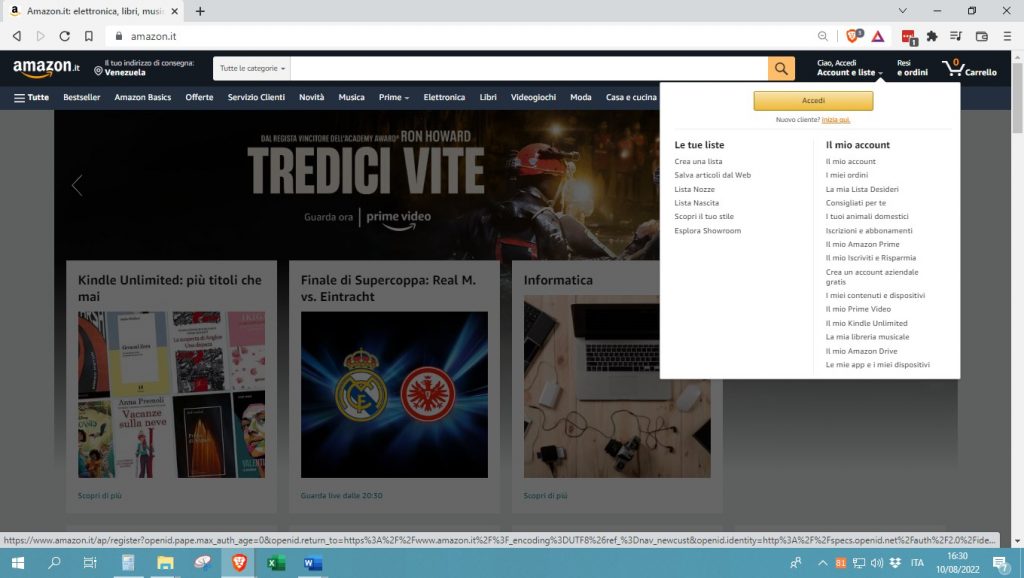Click the orange search magnifier button
The image size is (1024, 578).
pos(780,68)
